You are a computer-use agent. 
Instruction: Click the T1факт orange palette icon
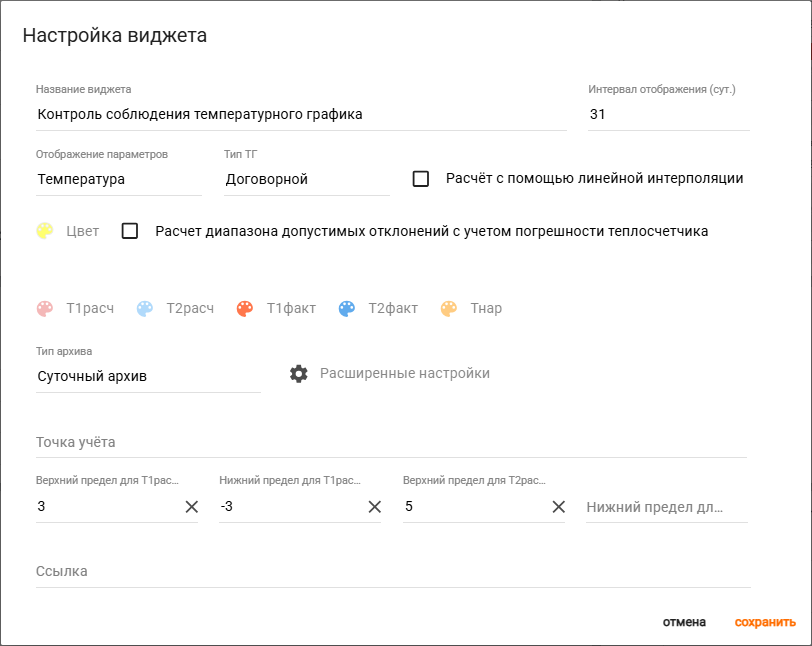(246, 309)
